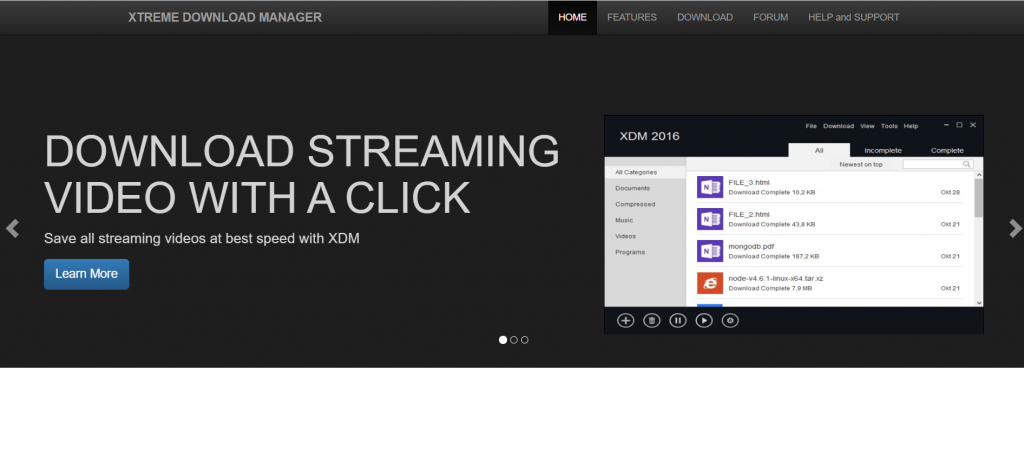Click the date on the FILE_3.html row
The width and height of the screenshot is (1024, 449).
click(950, 193)
